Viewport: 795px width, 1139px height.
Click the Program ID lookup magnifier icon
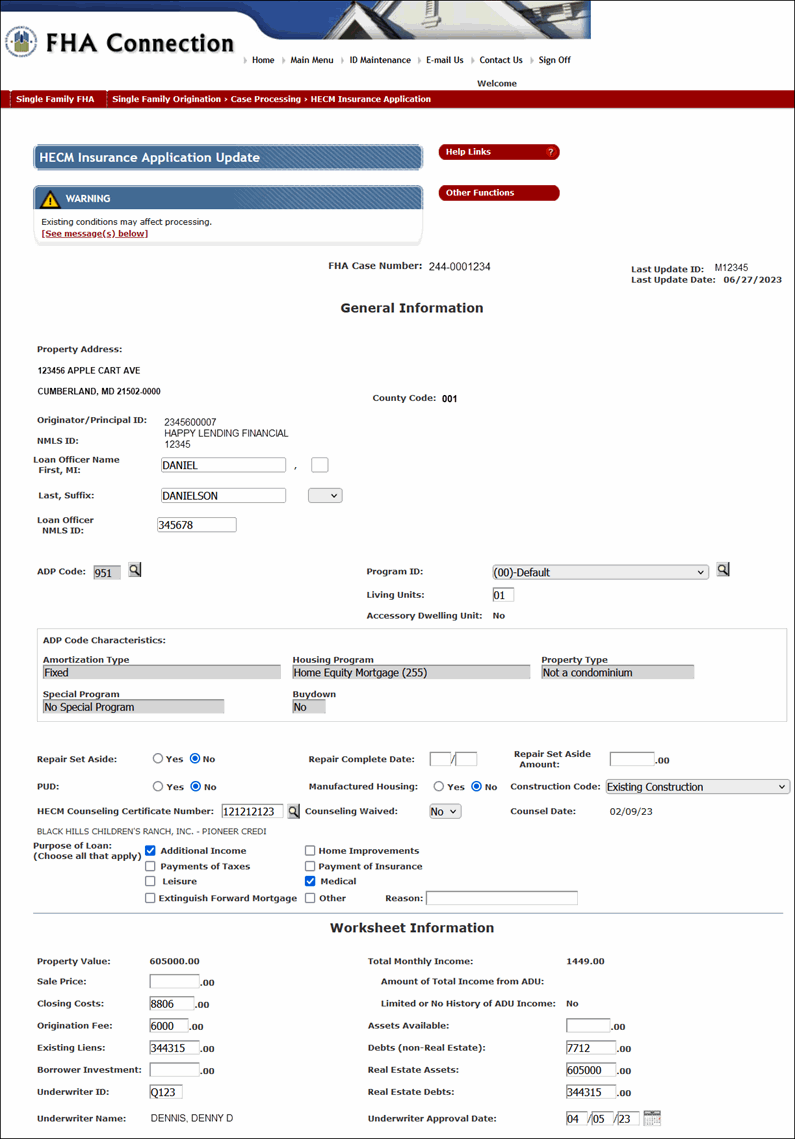[722, 570]
